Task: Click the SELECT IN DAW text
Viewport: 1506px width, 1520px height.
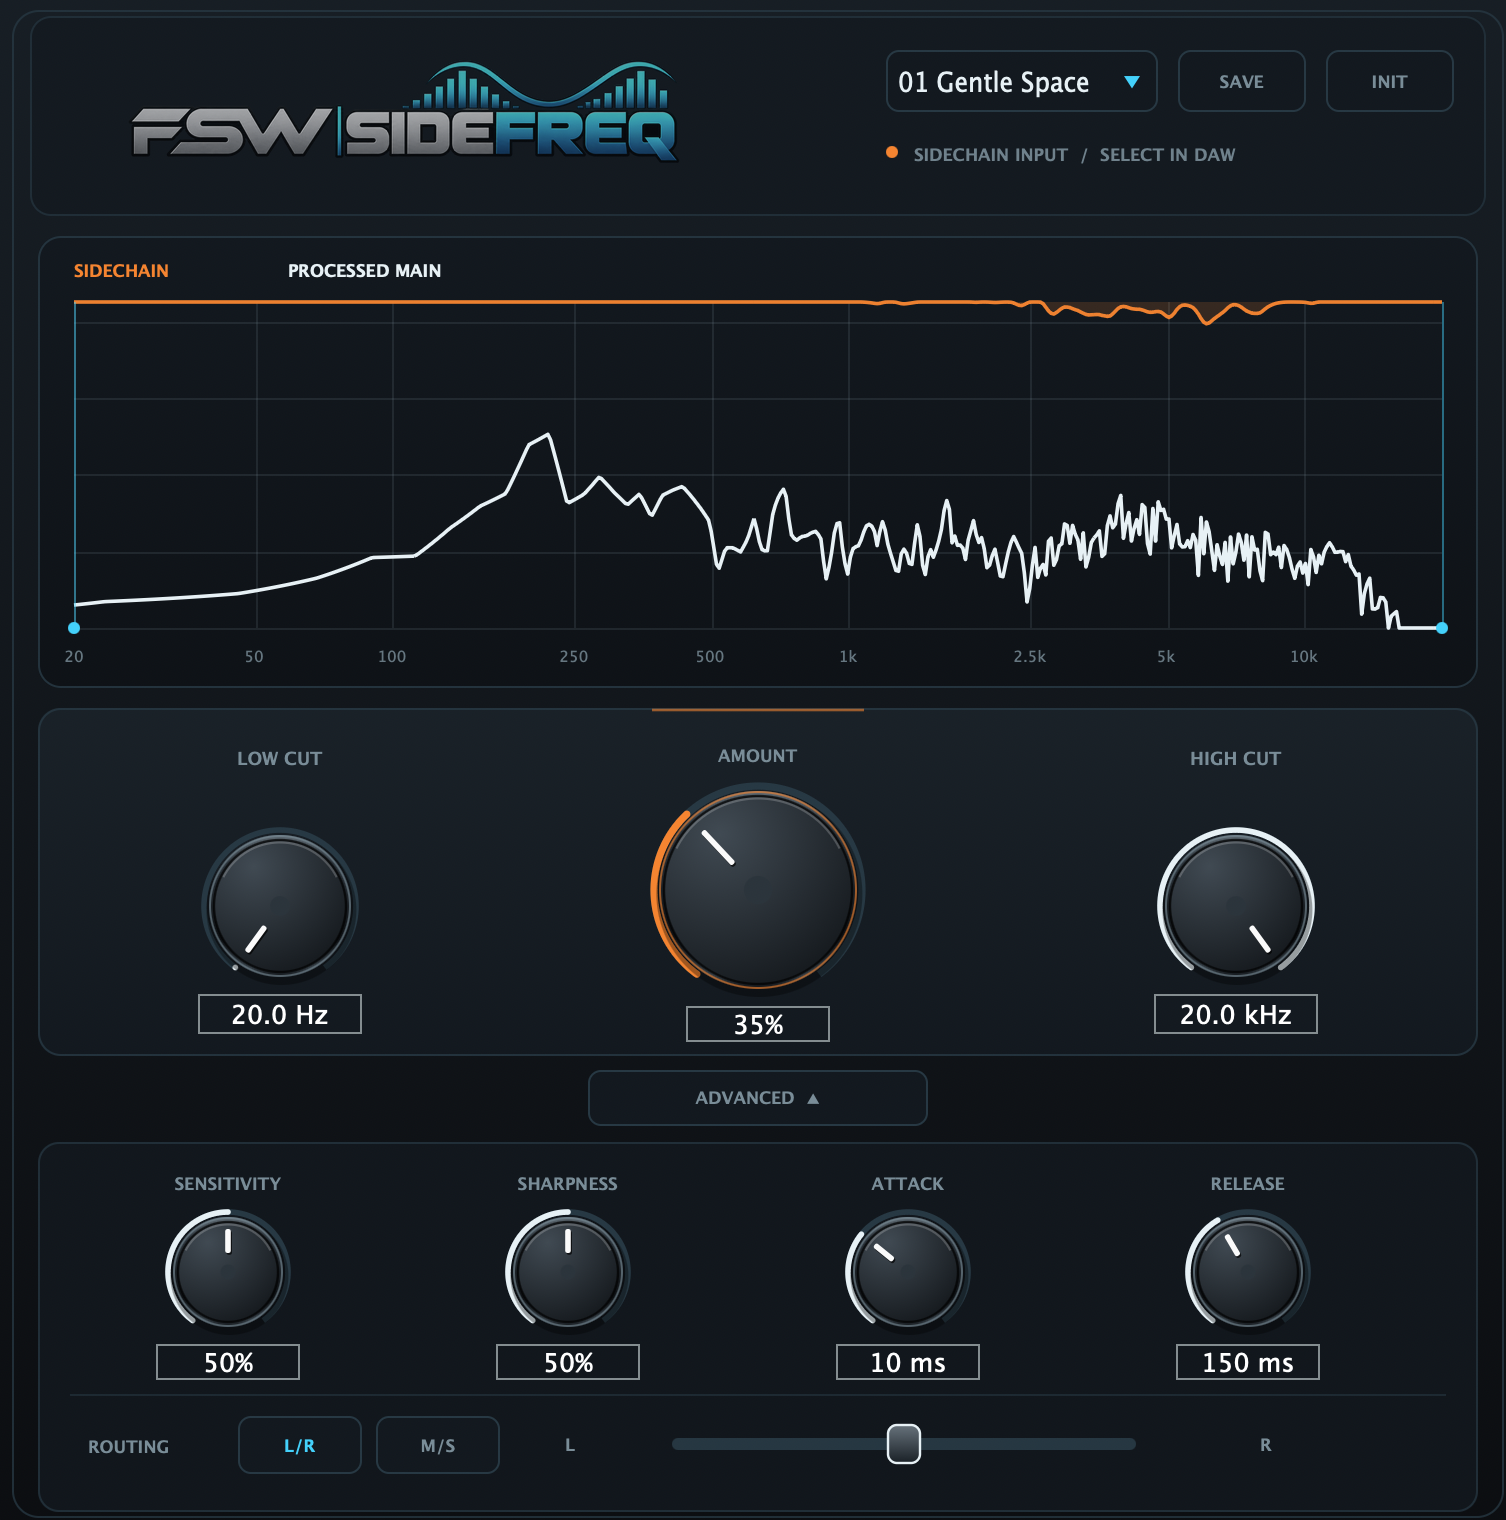Action: point(1167,155)
